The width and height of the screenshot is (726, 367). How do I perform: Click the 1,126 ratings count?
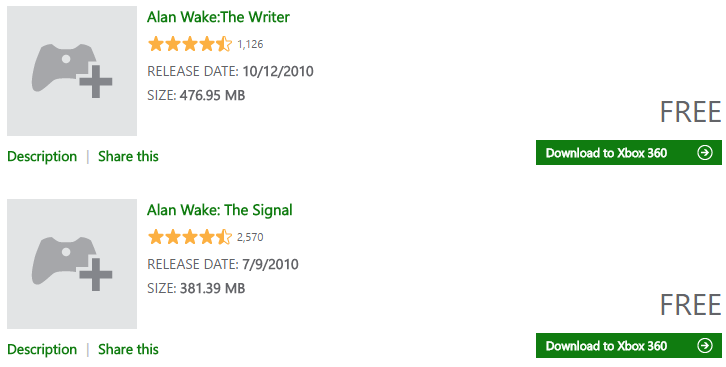pyautogui.click(x=250, y=44)
